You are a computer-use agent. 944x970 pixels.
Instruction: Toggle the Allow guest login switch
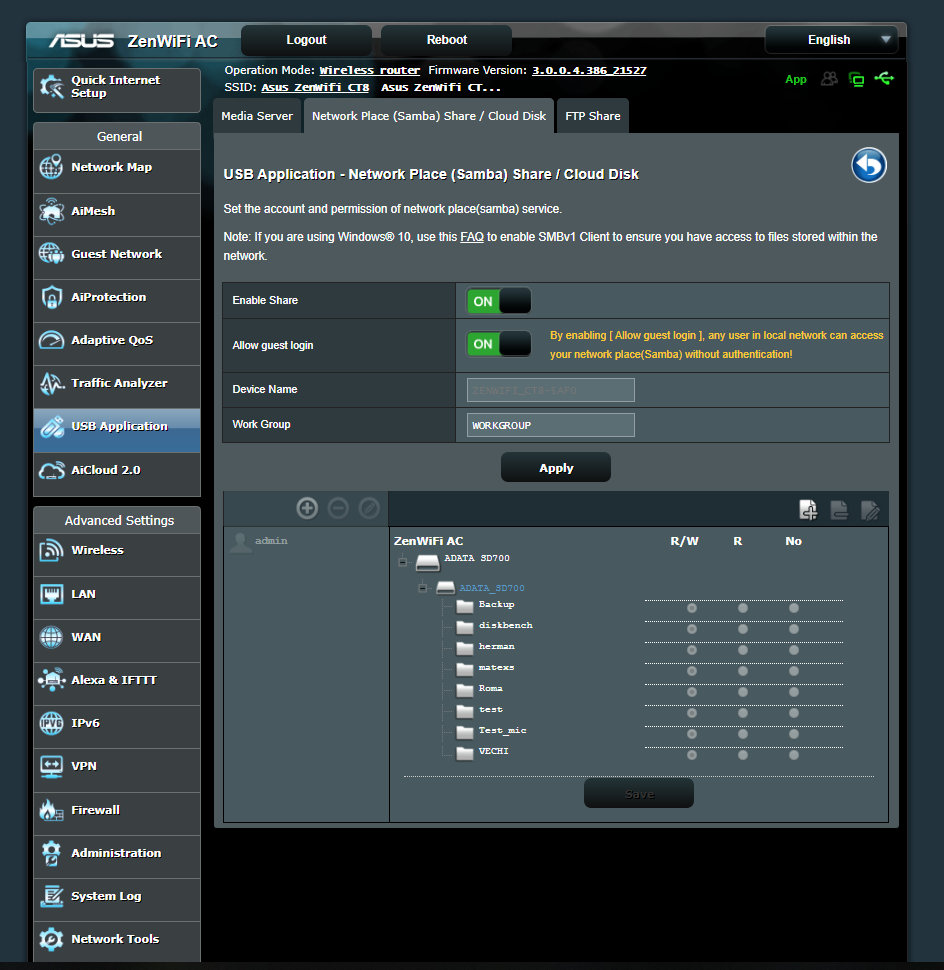499,344
